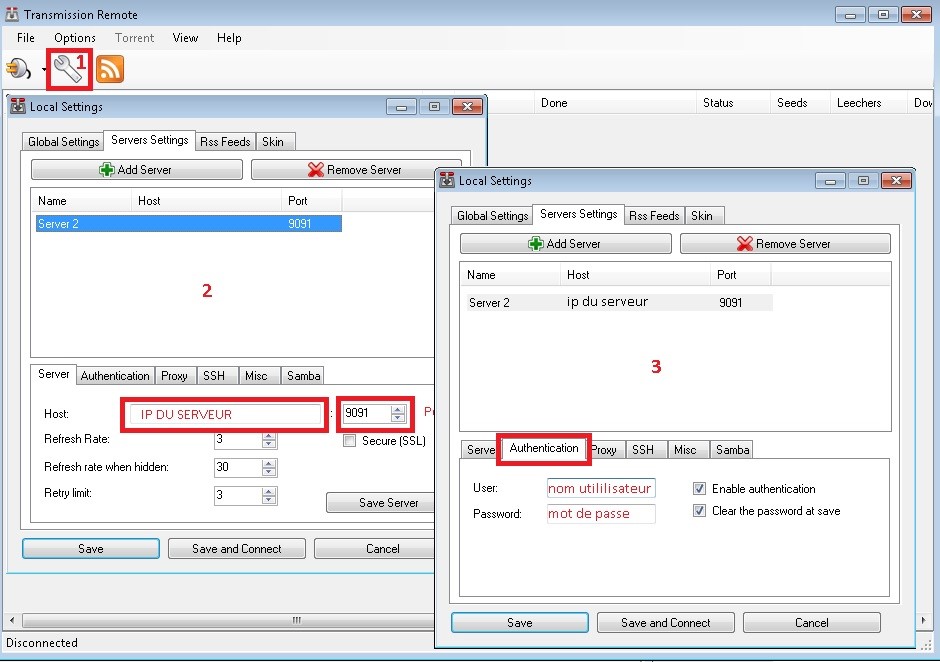Increase the port number with up spinner
The image size is (940, 662).
[x=398, y=408]
